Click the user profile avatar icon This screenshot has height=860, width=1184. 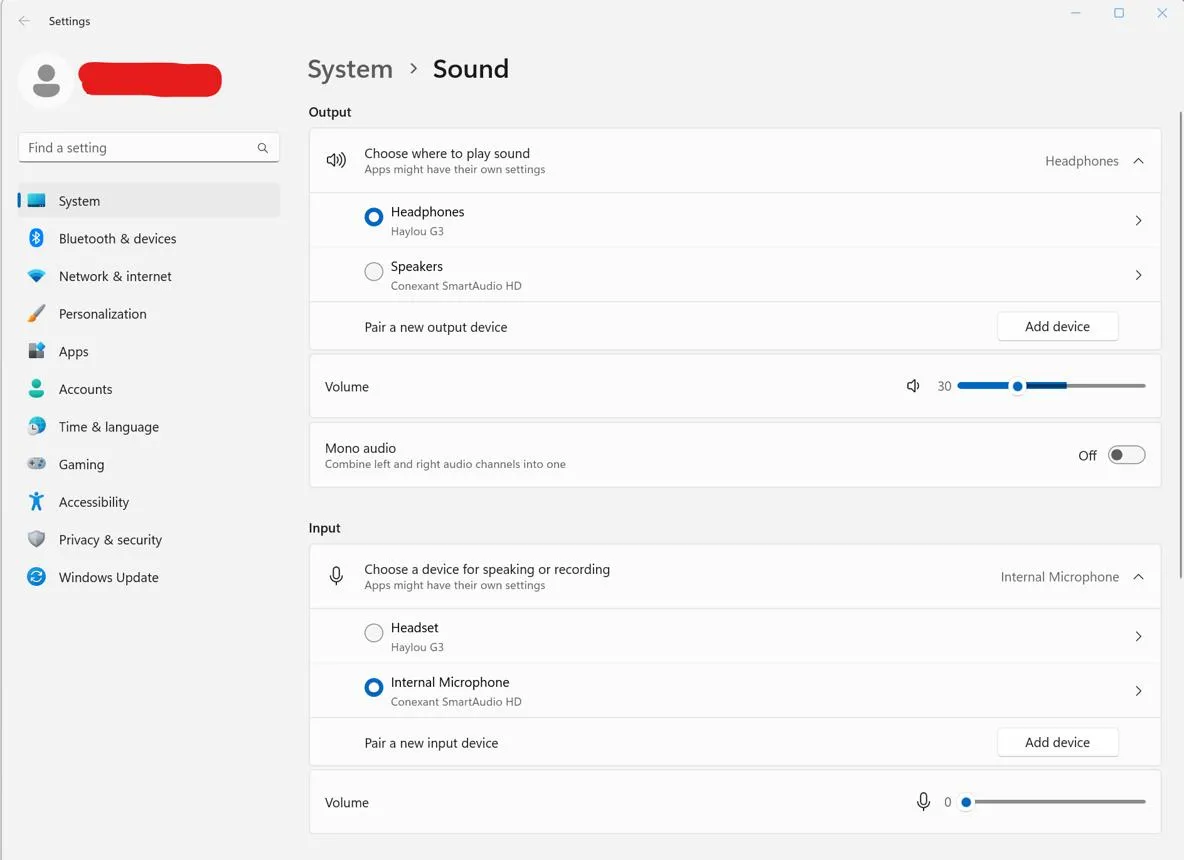(x=46, y=80)
